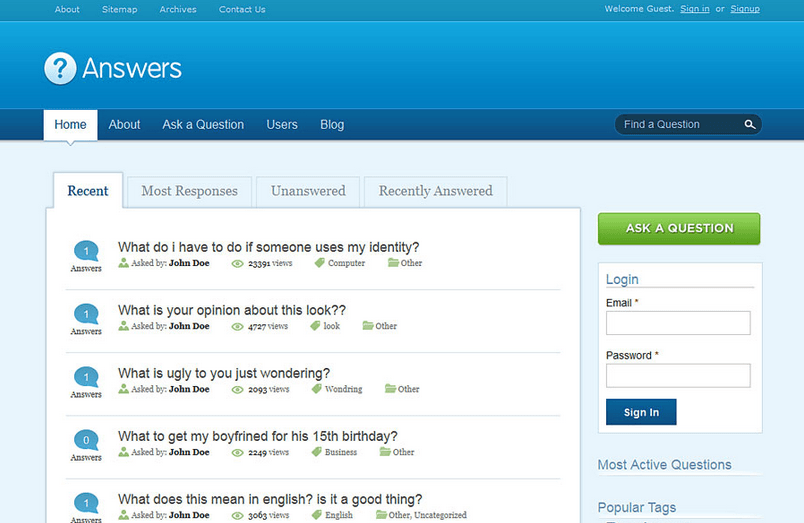Click John Doe author of identity question
The height and width of the screenshot is (523, 804).
pyautogui.click(x=189, y=263)
